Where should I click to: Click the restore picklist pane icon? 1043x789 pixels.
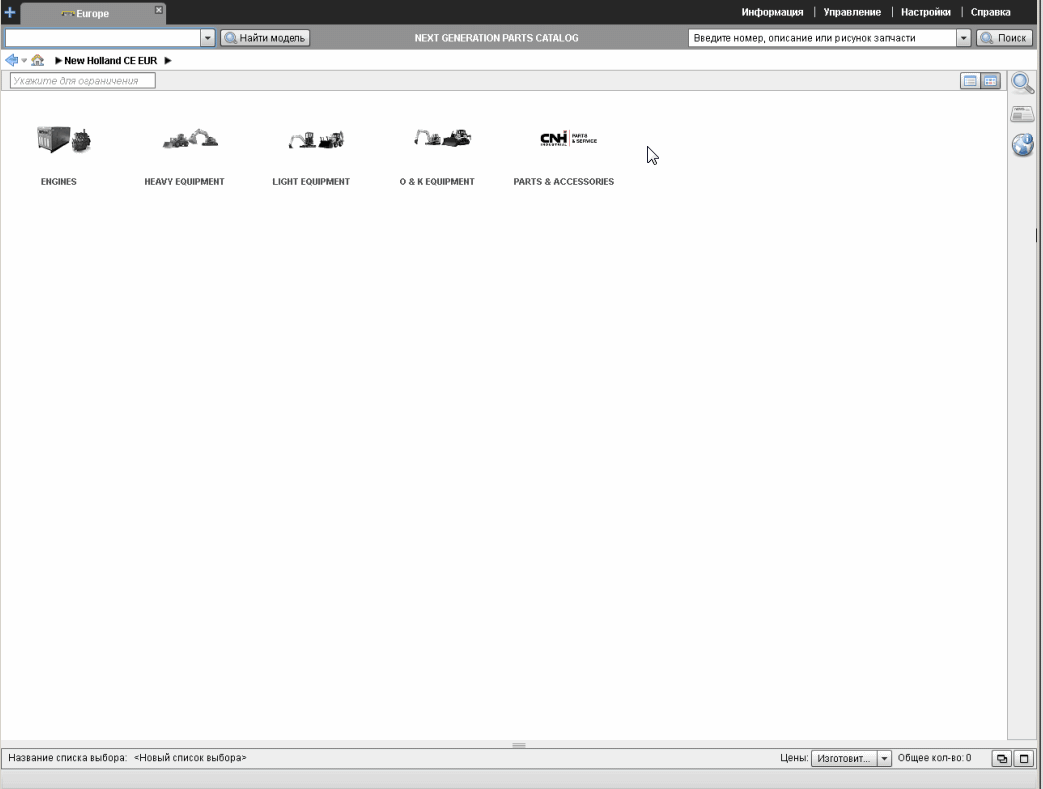pos(1002,758)
